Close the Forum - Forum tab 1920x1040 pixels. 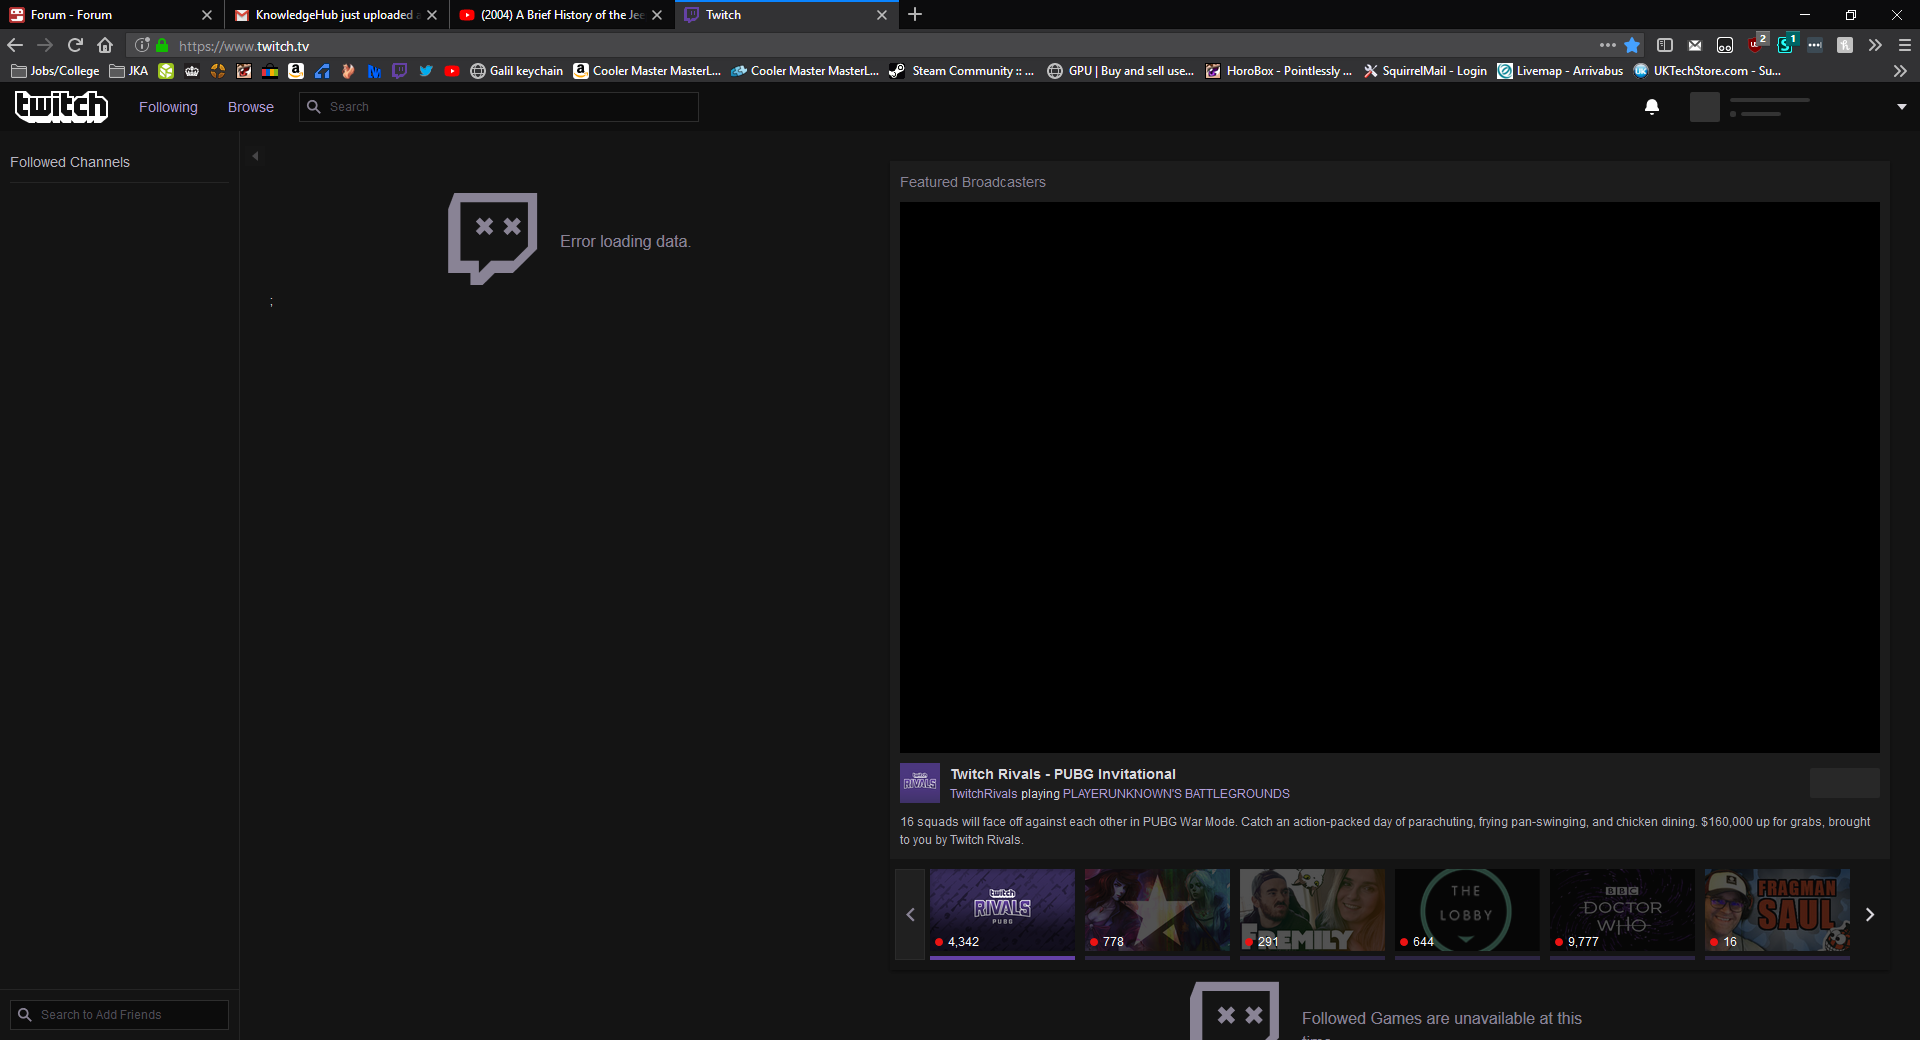(207, 15)
